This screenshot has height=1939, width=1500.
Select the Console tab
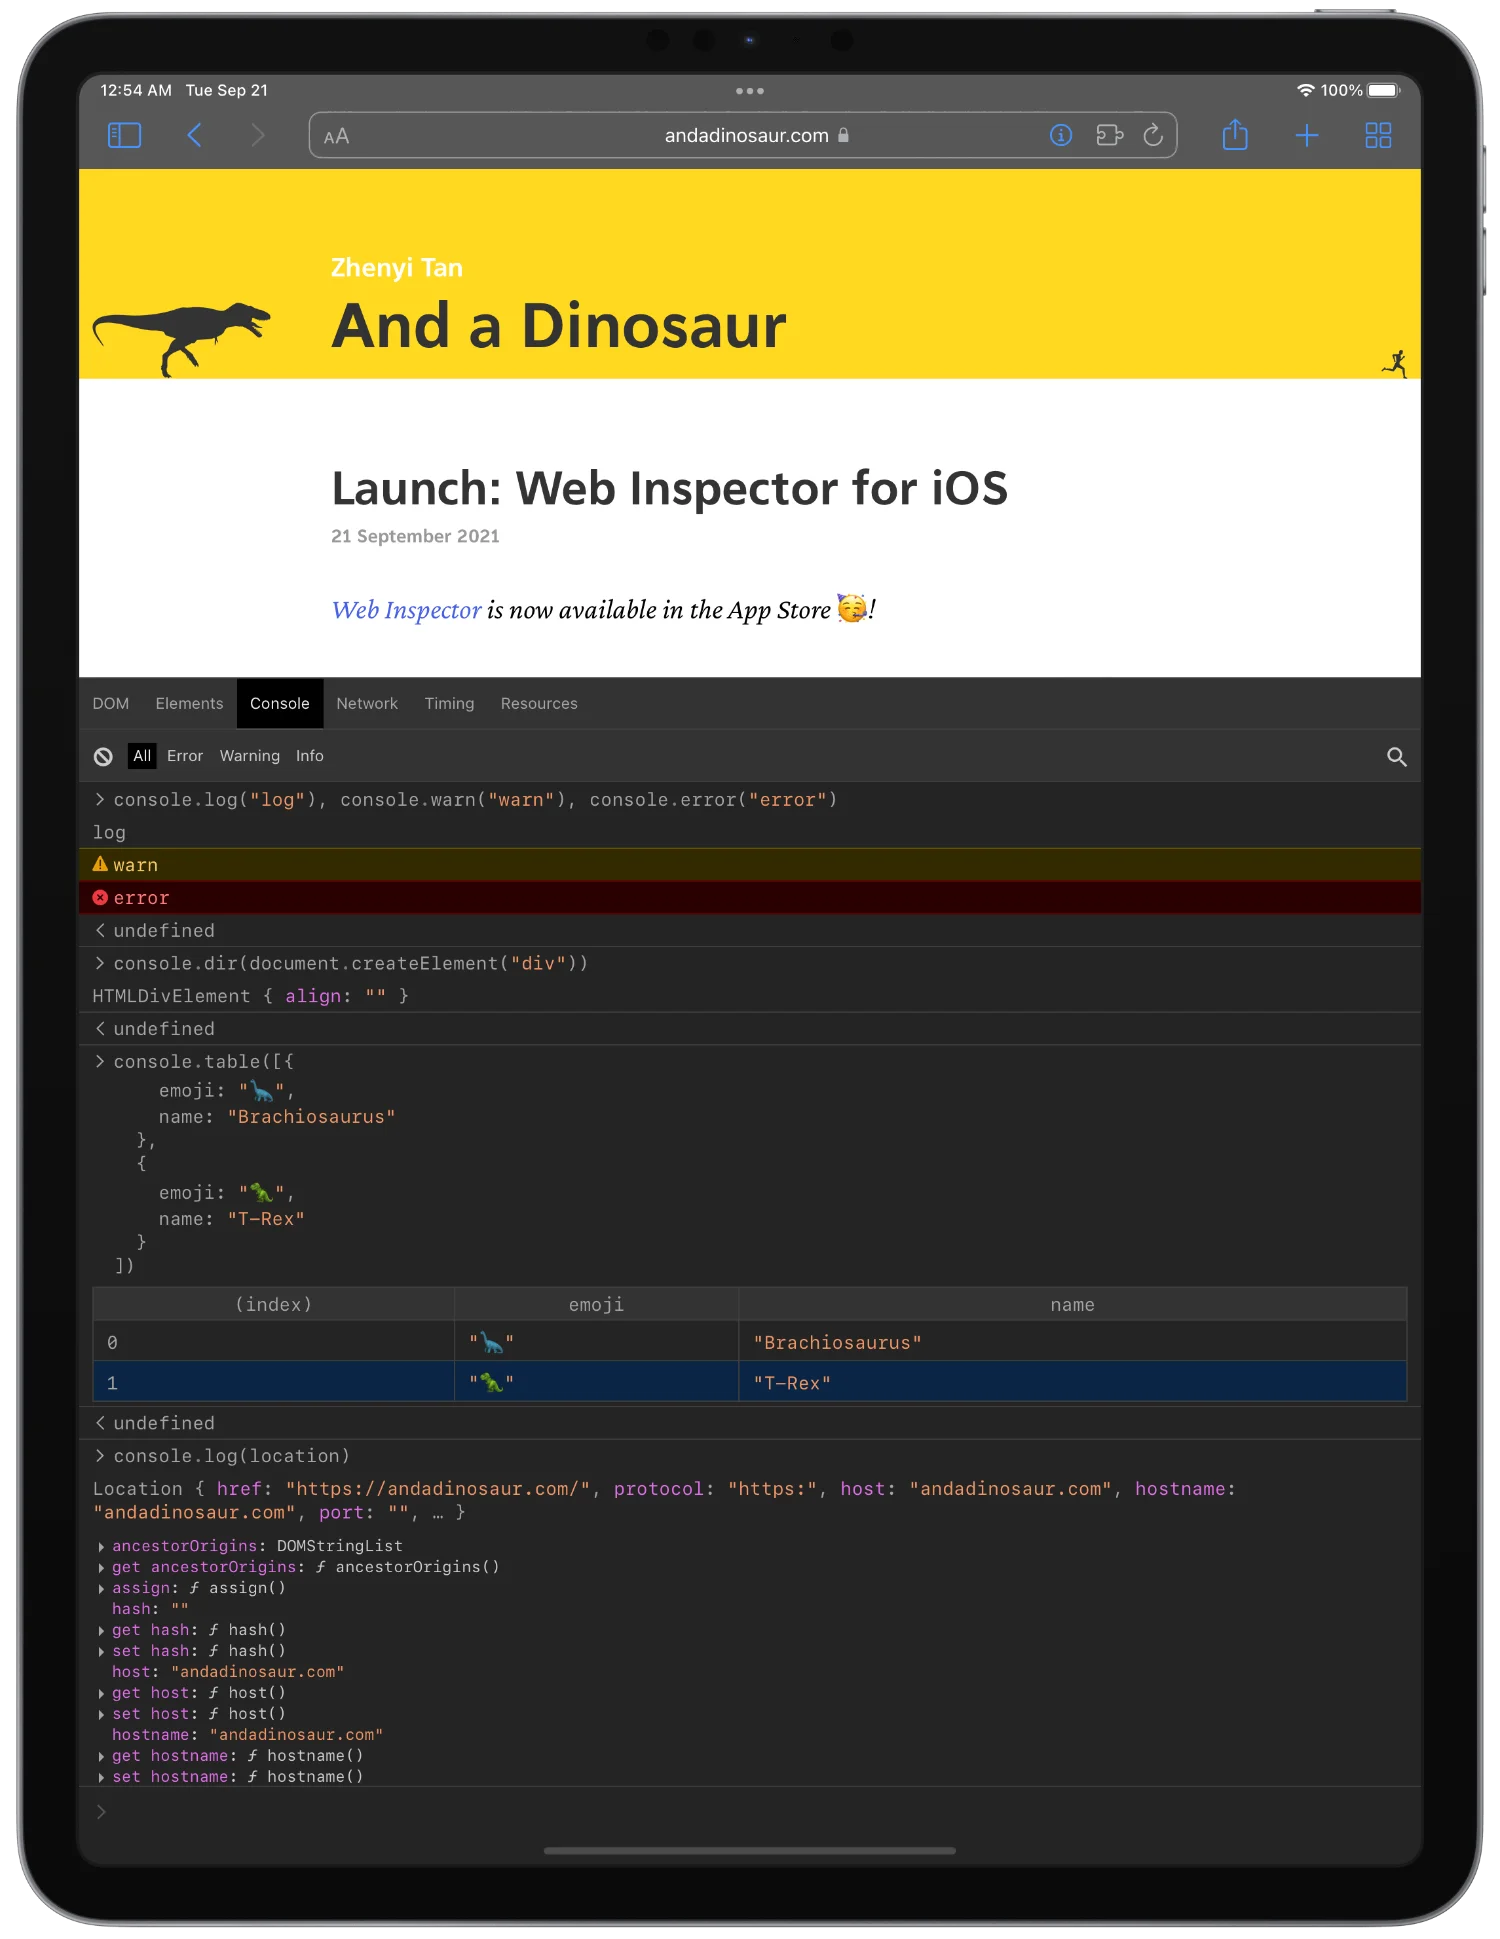[280, 704]
